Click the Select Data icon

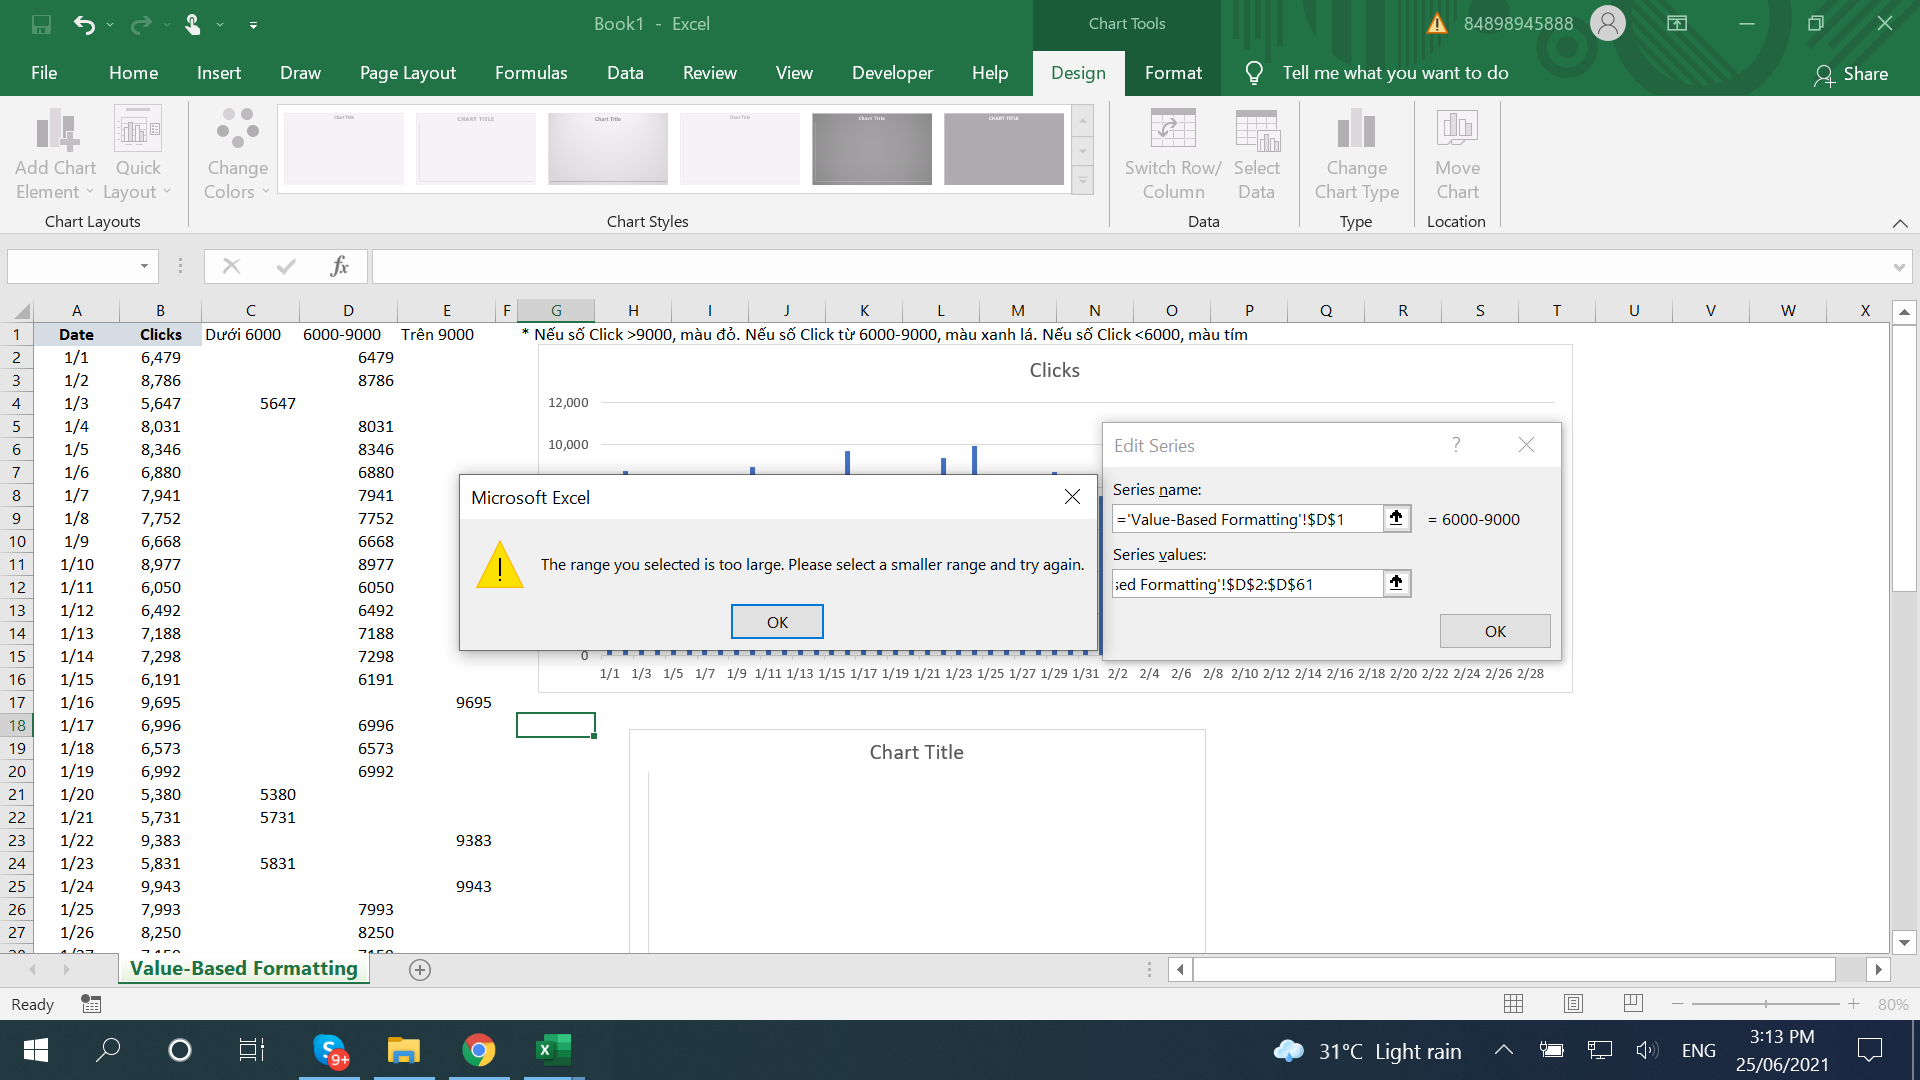1256,130
